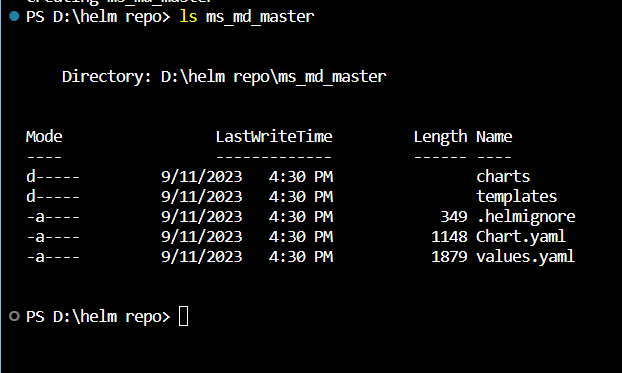Click the Directory path D:\helm repo\ms_md_master
The width and height of the screenshot is (622, 373).
point(273,77)
